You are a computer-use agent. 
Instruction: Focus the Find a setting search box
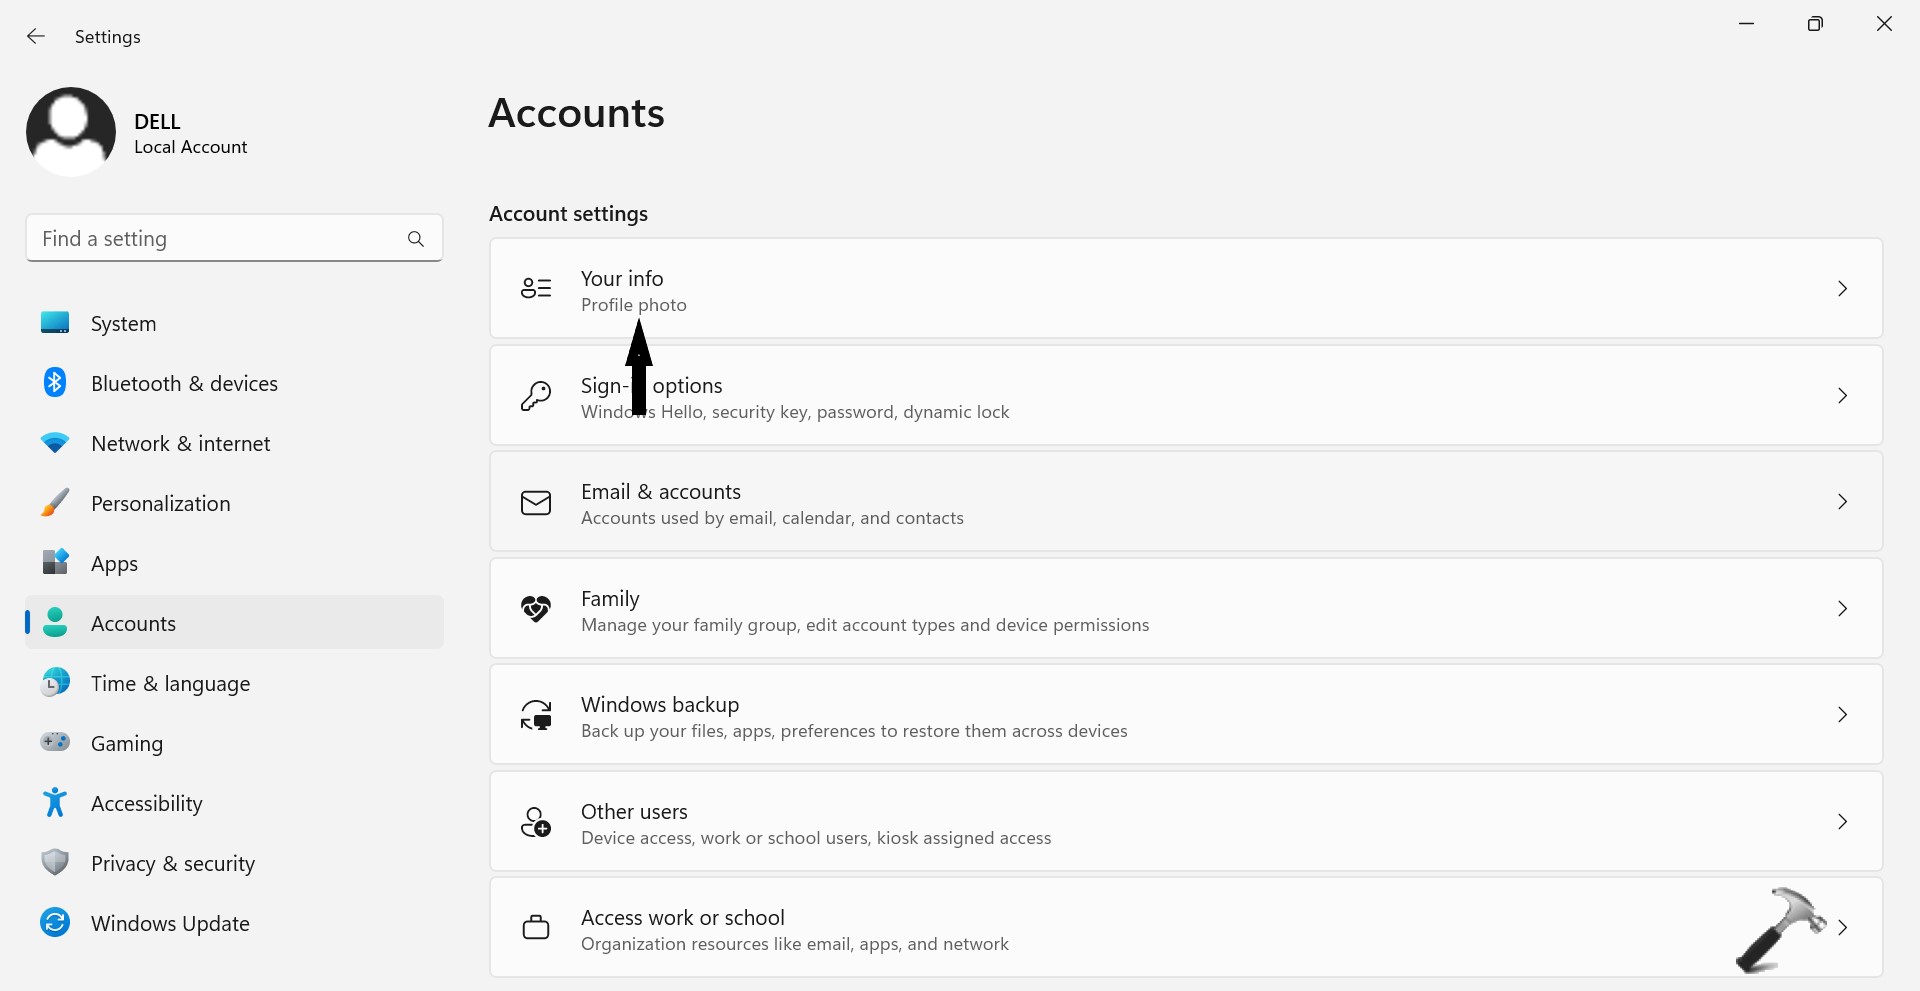[215, 239]
